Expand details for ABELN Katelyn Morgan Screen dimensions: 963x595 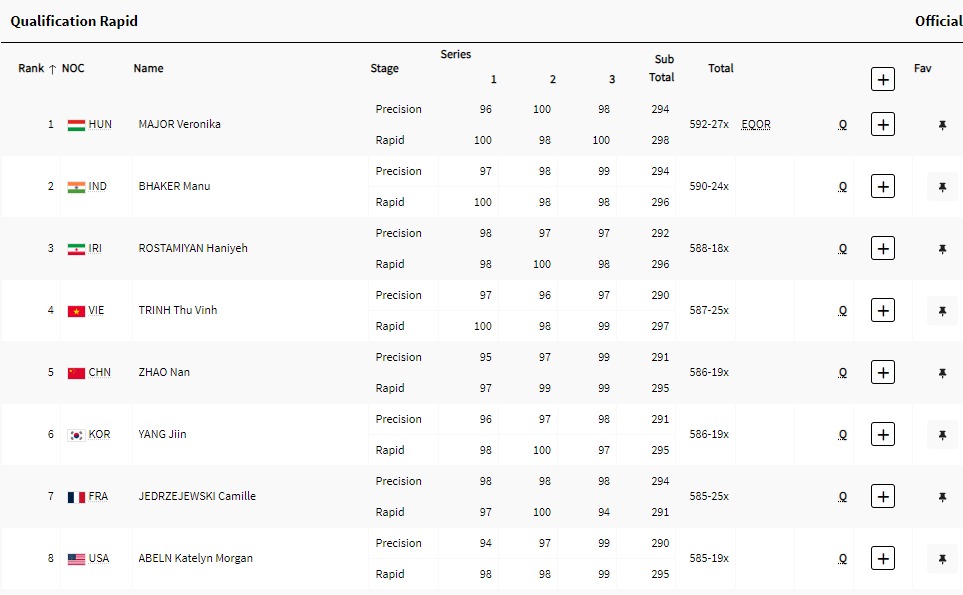click(882, 559)
